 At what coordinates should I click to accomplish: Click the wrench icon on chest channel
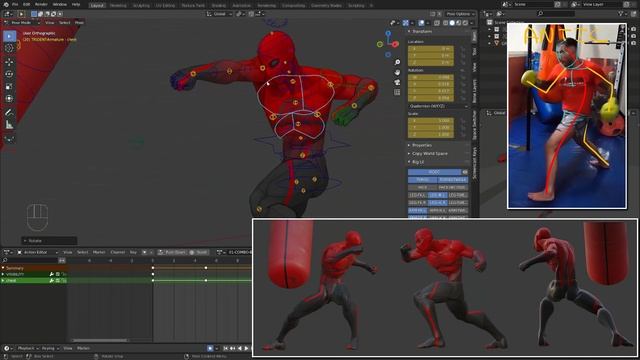click(x=52, y=280)
